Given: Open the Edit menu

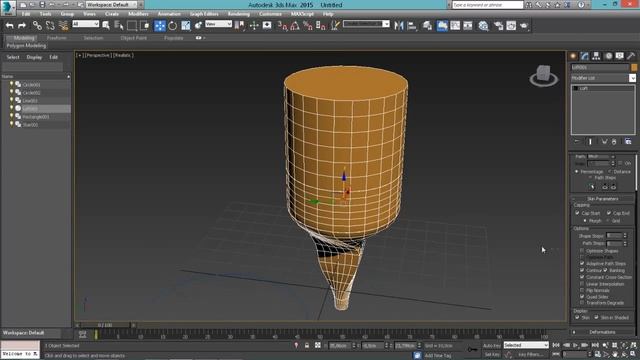Looking at the screenshot, I should click(x=26, y=14).
